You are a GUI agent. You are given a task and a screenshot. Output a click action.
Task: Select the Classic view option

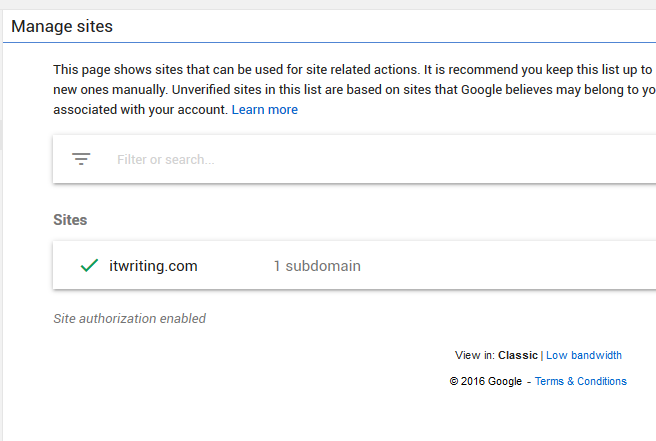pyautogui.click(x=518, y=355)
